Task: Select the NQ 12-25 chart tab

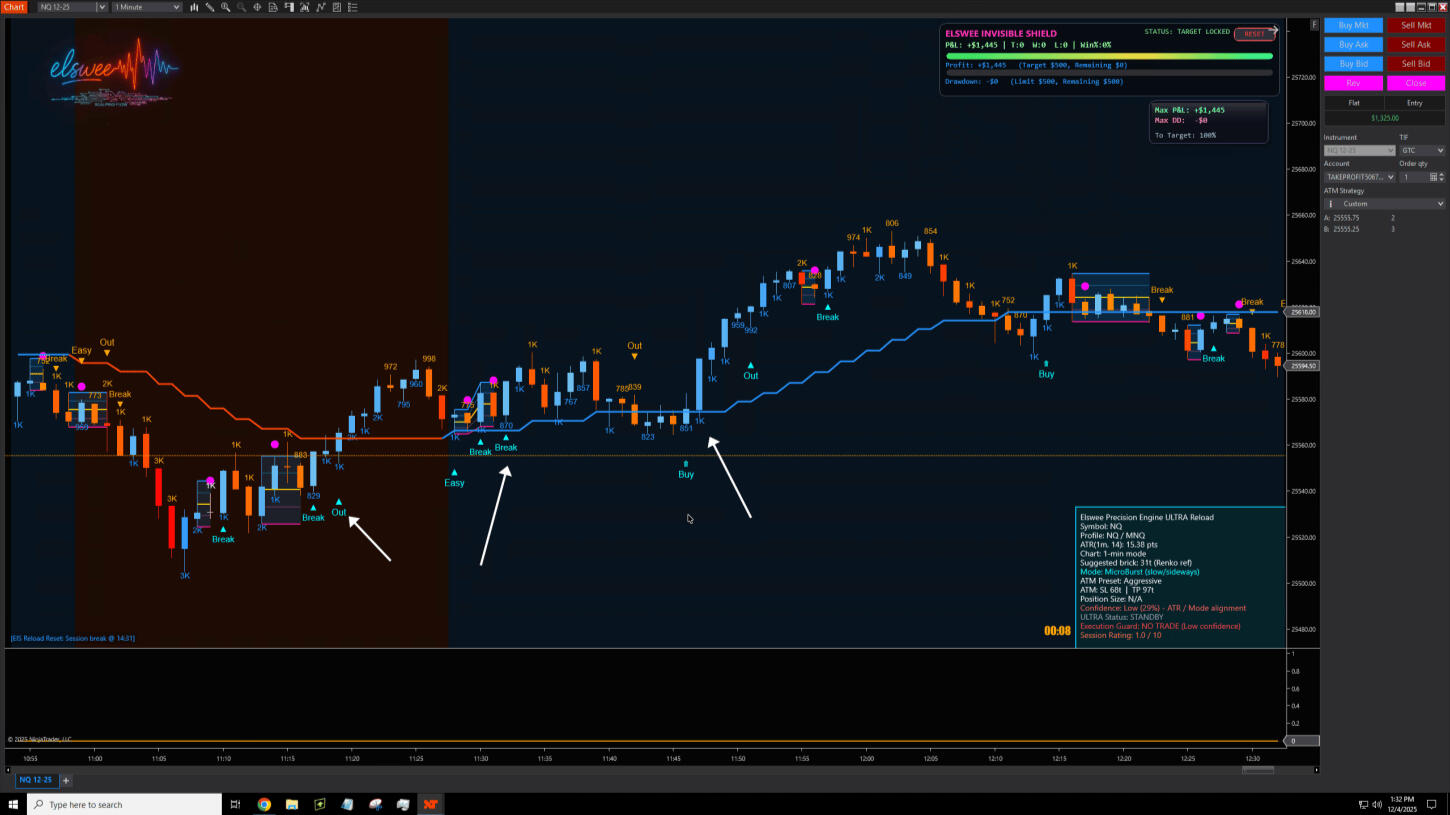Action: click(x=33, y=780)
